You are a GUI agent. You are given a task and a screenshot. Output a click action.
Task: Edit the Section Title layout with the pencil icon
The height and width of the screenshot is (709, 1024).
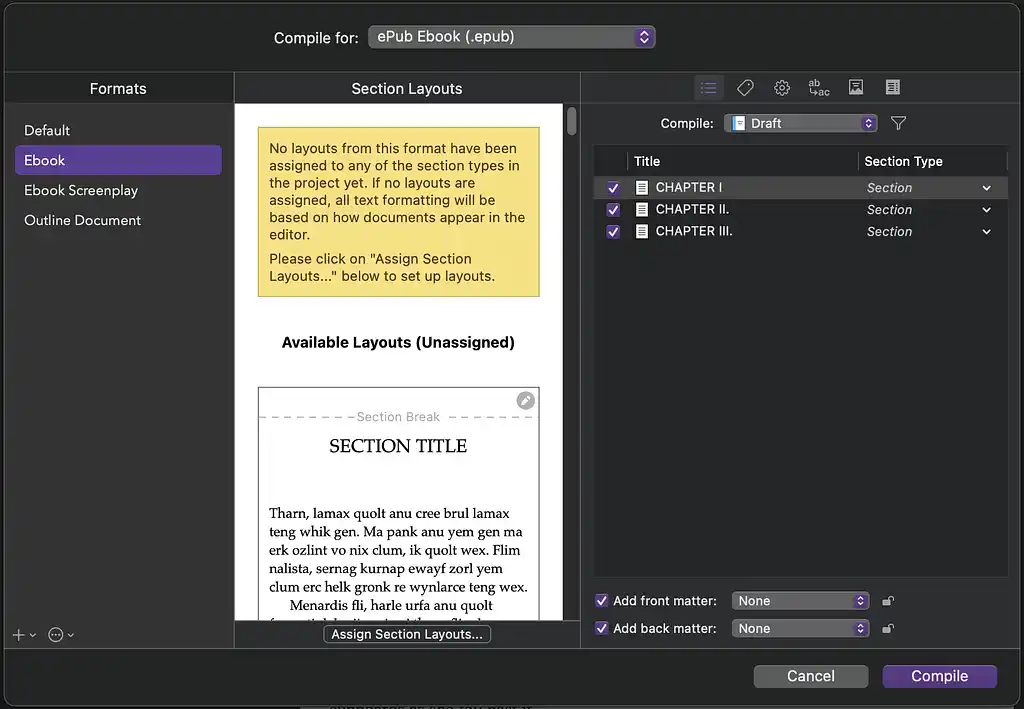525,400
